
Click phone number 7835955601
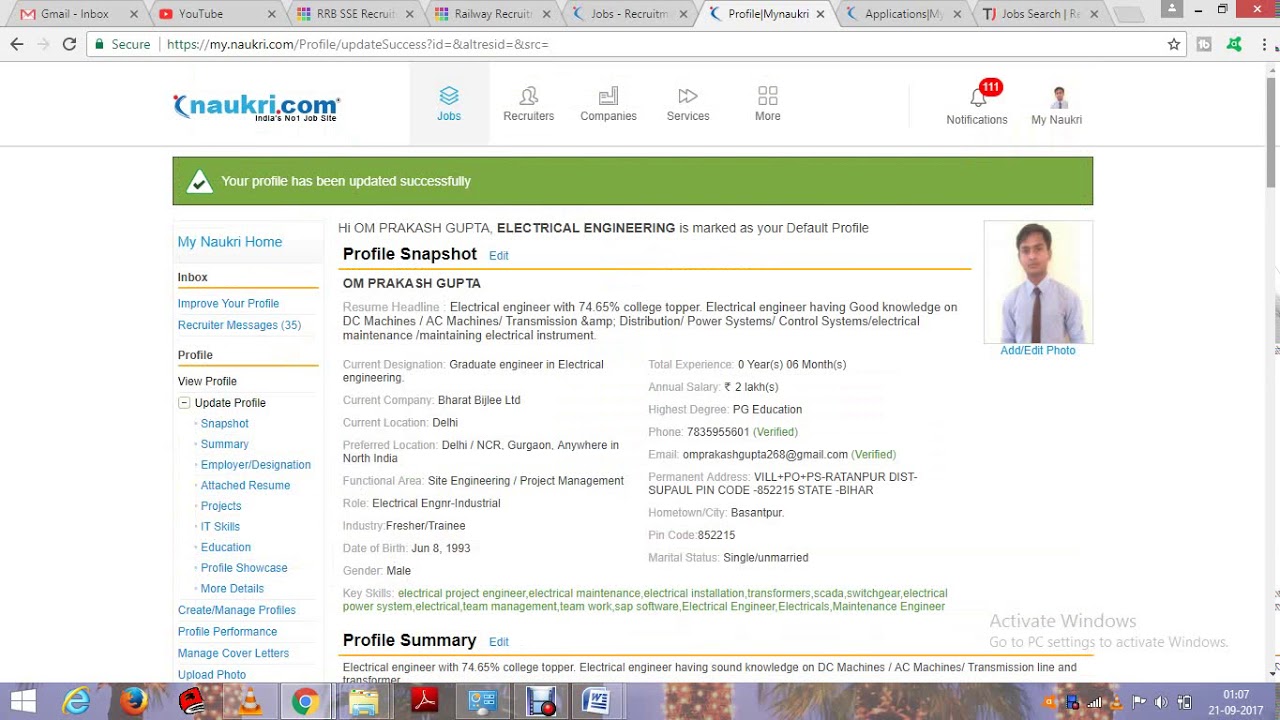point(718,432)
